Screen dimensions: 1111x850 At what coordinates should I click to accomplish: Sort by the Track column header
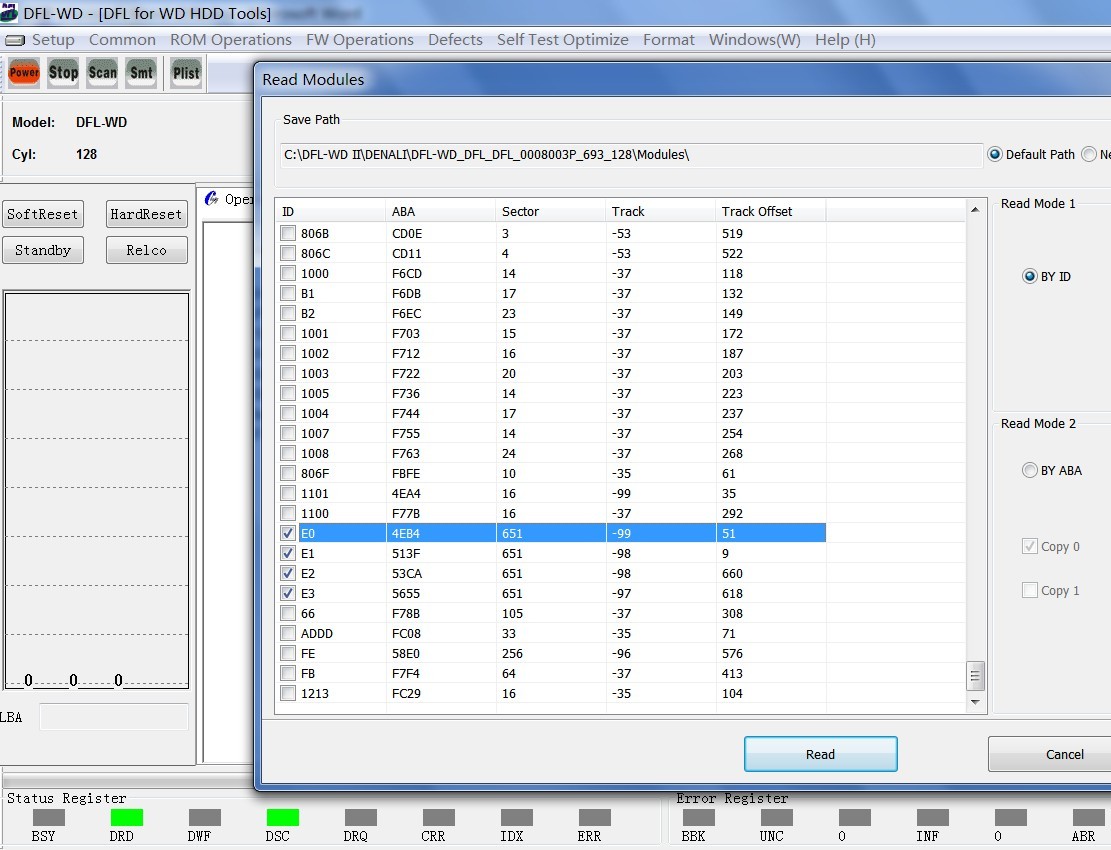pyautogui.click(x=660, y=211)
